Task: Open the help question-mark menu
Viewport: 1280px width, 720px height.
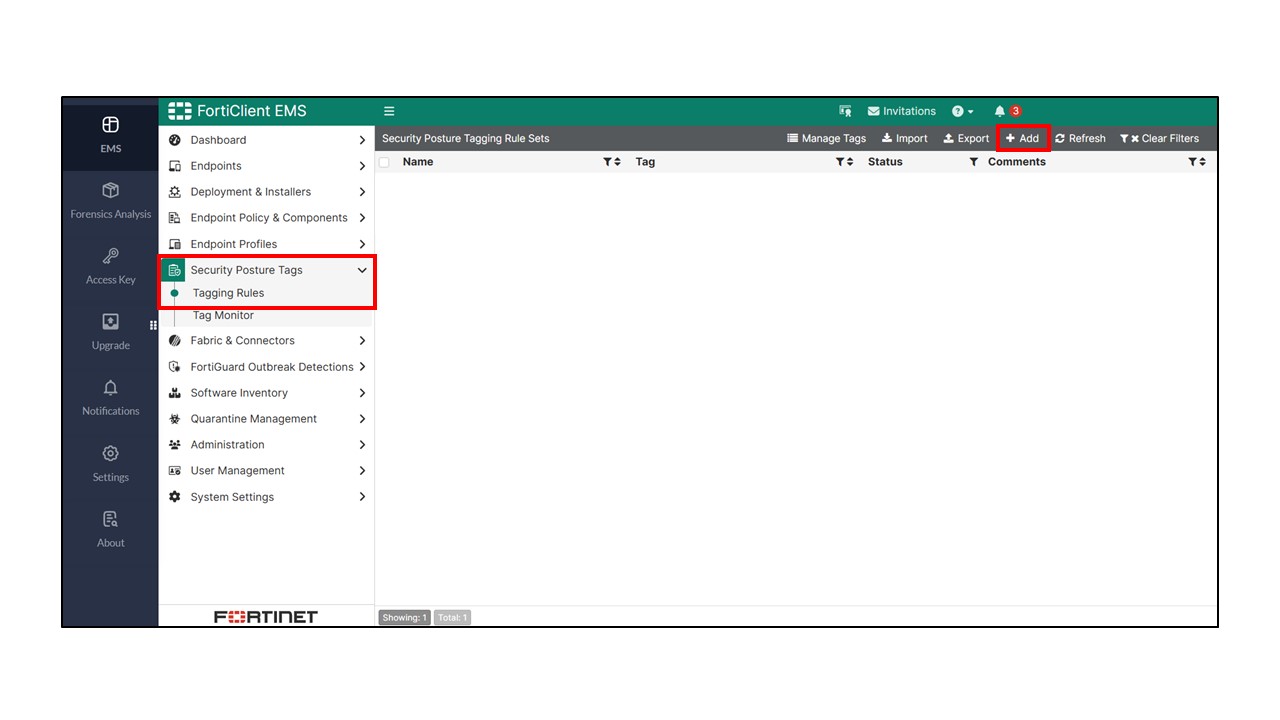Action: 962,111
